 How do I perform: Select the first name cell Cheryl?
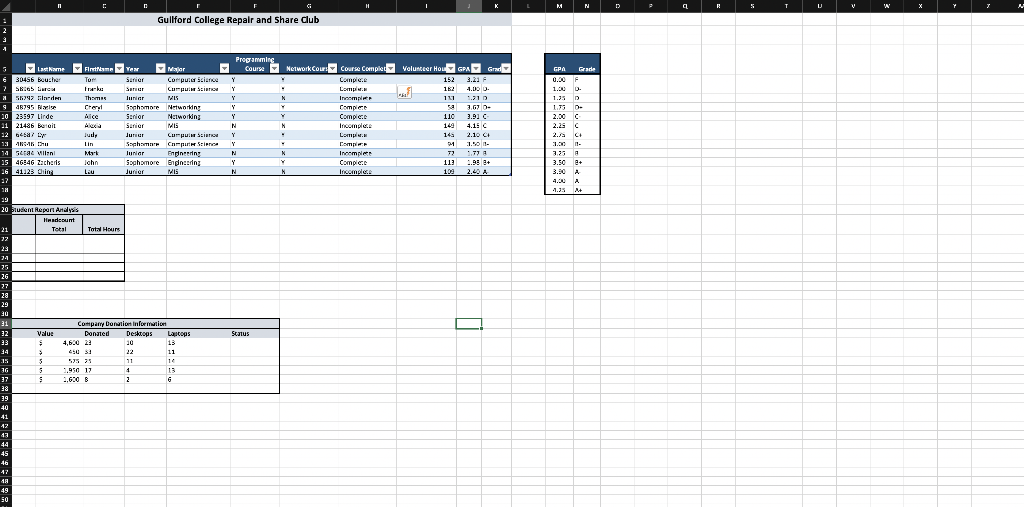104,106
